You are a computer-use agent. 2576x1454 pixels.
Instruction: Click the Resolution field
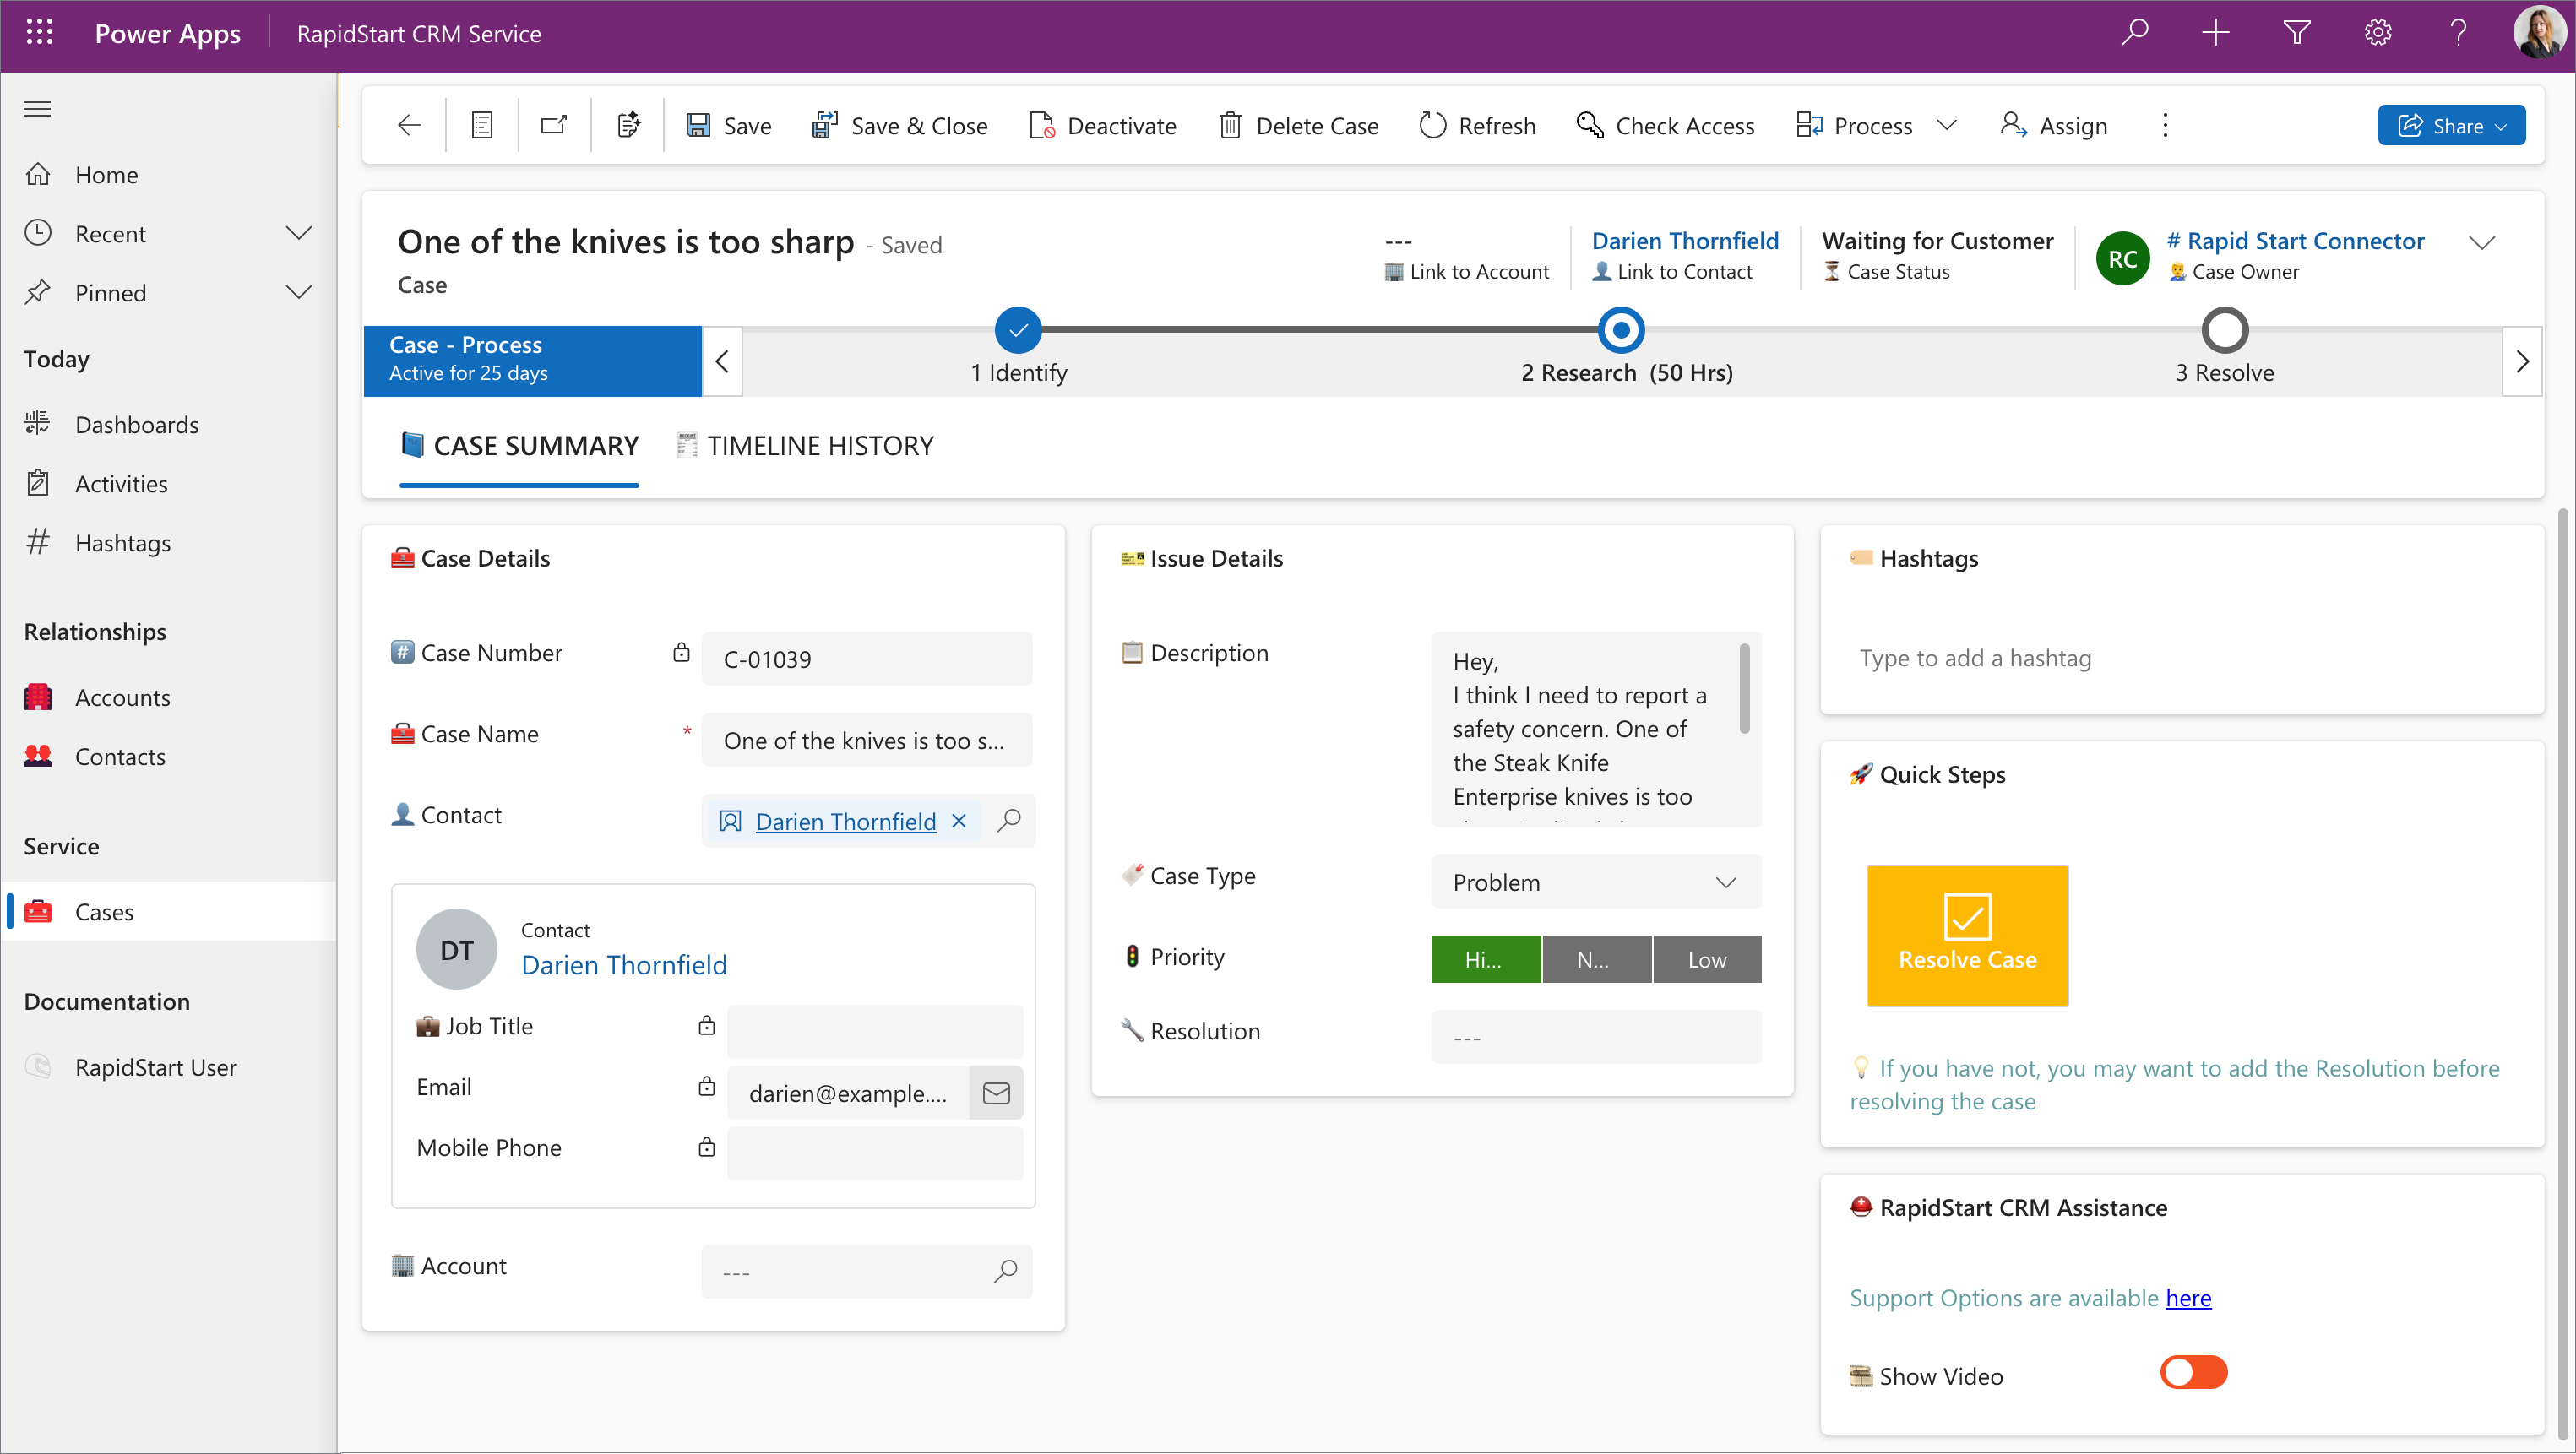(x=1595, y=1037)
